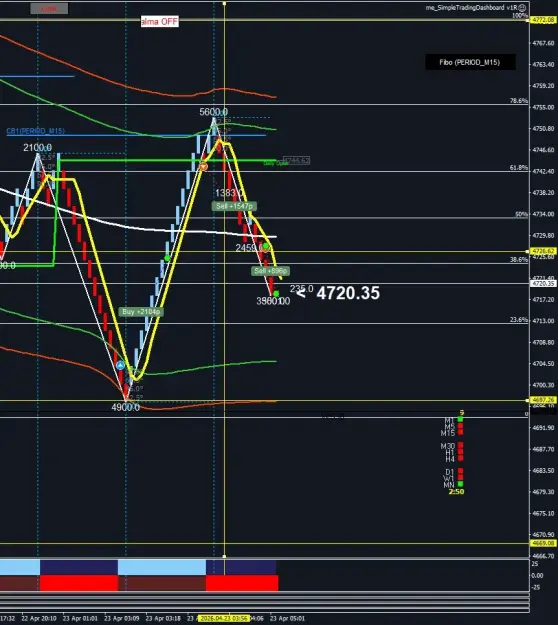558x625 pixels.
Task: Click the 5600.0 swing high label
Action: pos(214,112)
